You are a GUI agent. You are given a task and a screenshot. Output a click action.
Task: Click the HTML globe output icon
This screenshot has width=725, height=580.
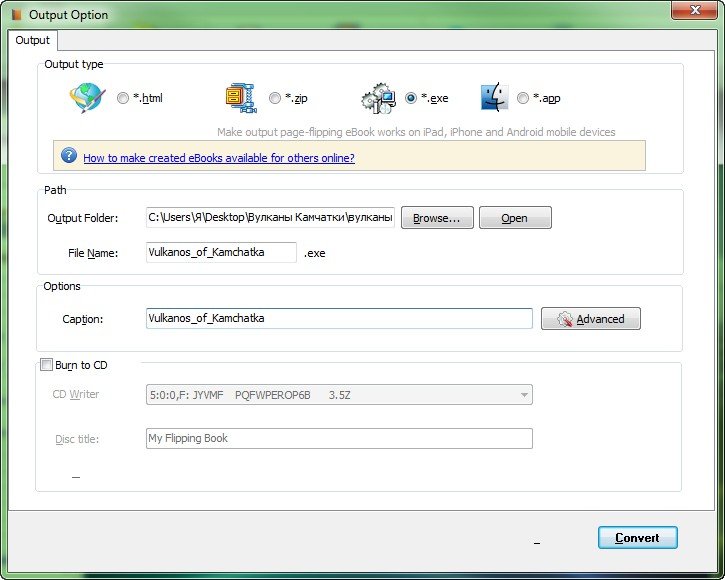pos(86,98)
